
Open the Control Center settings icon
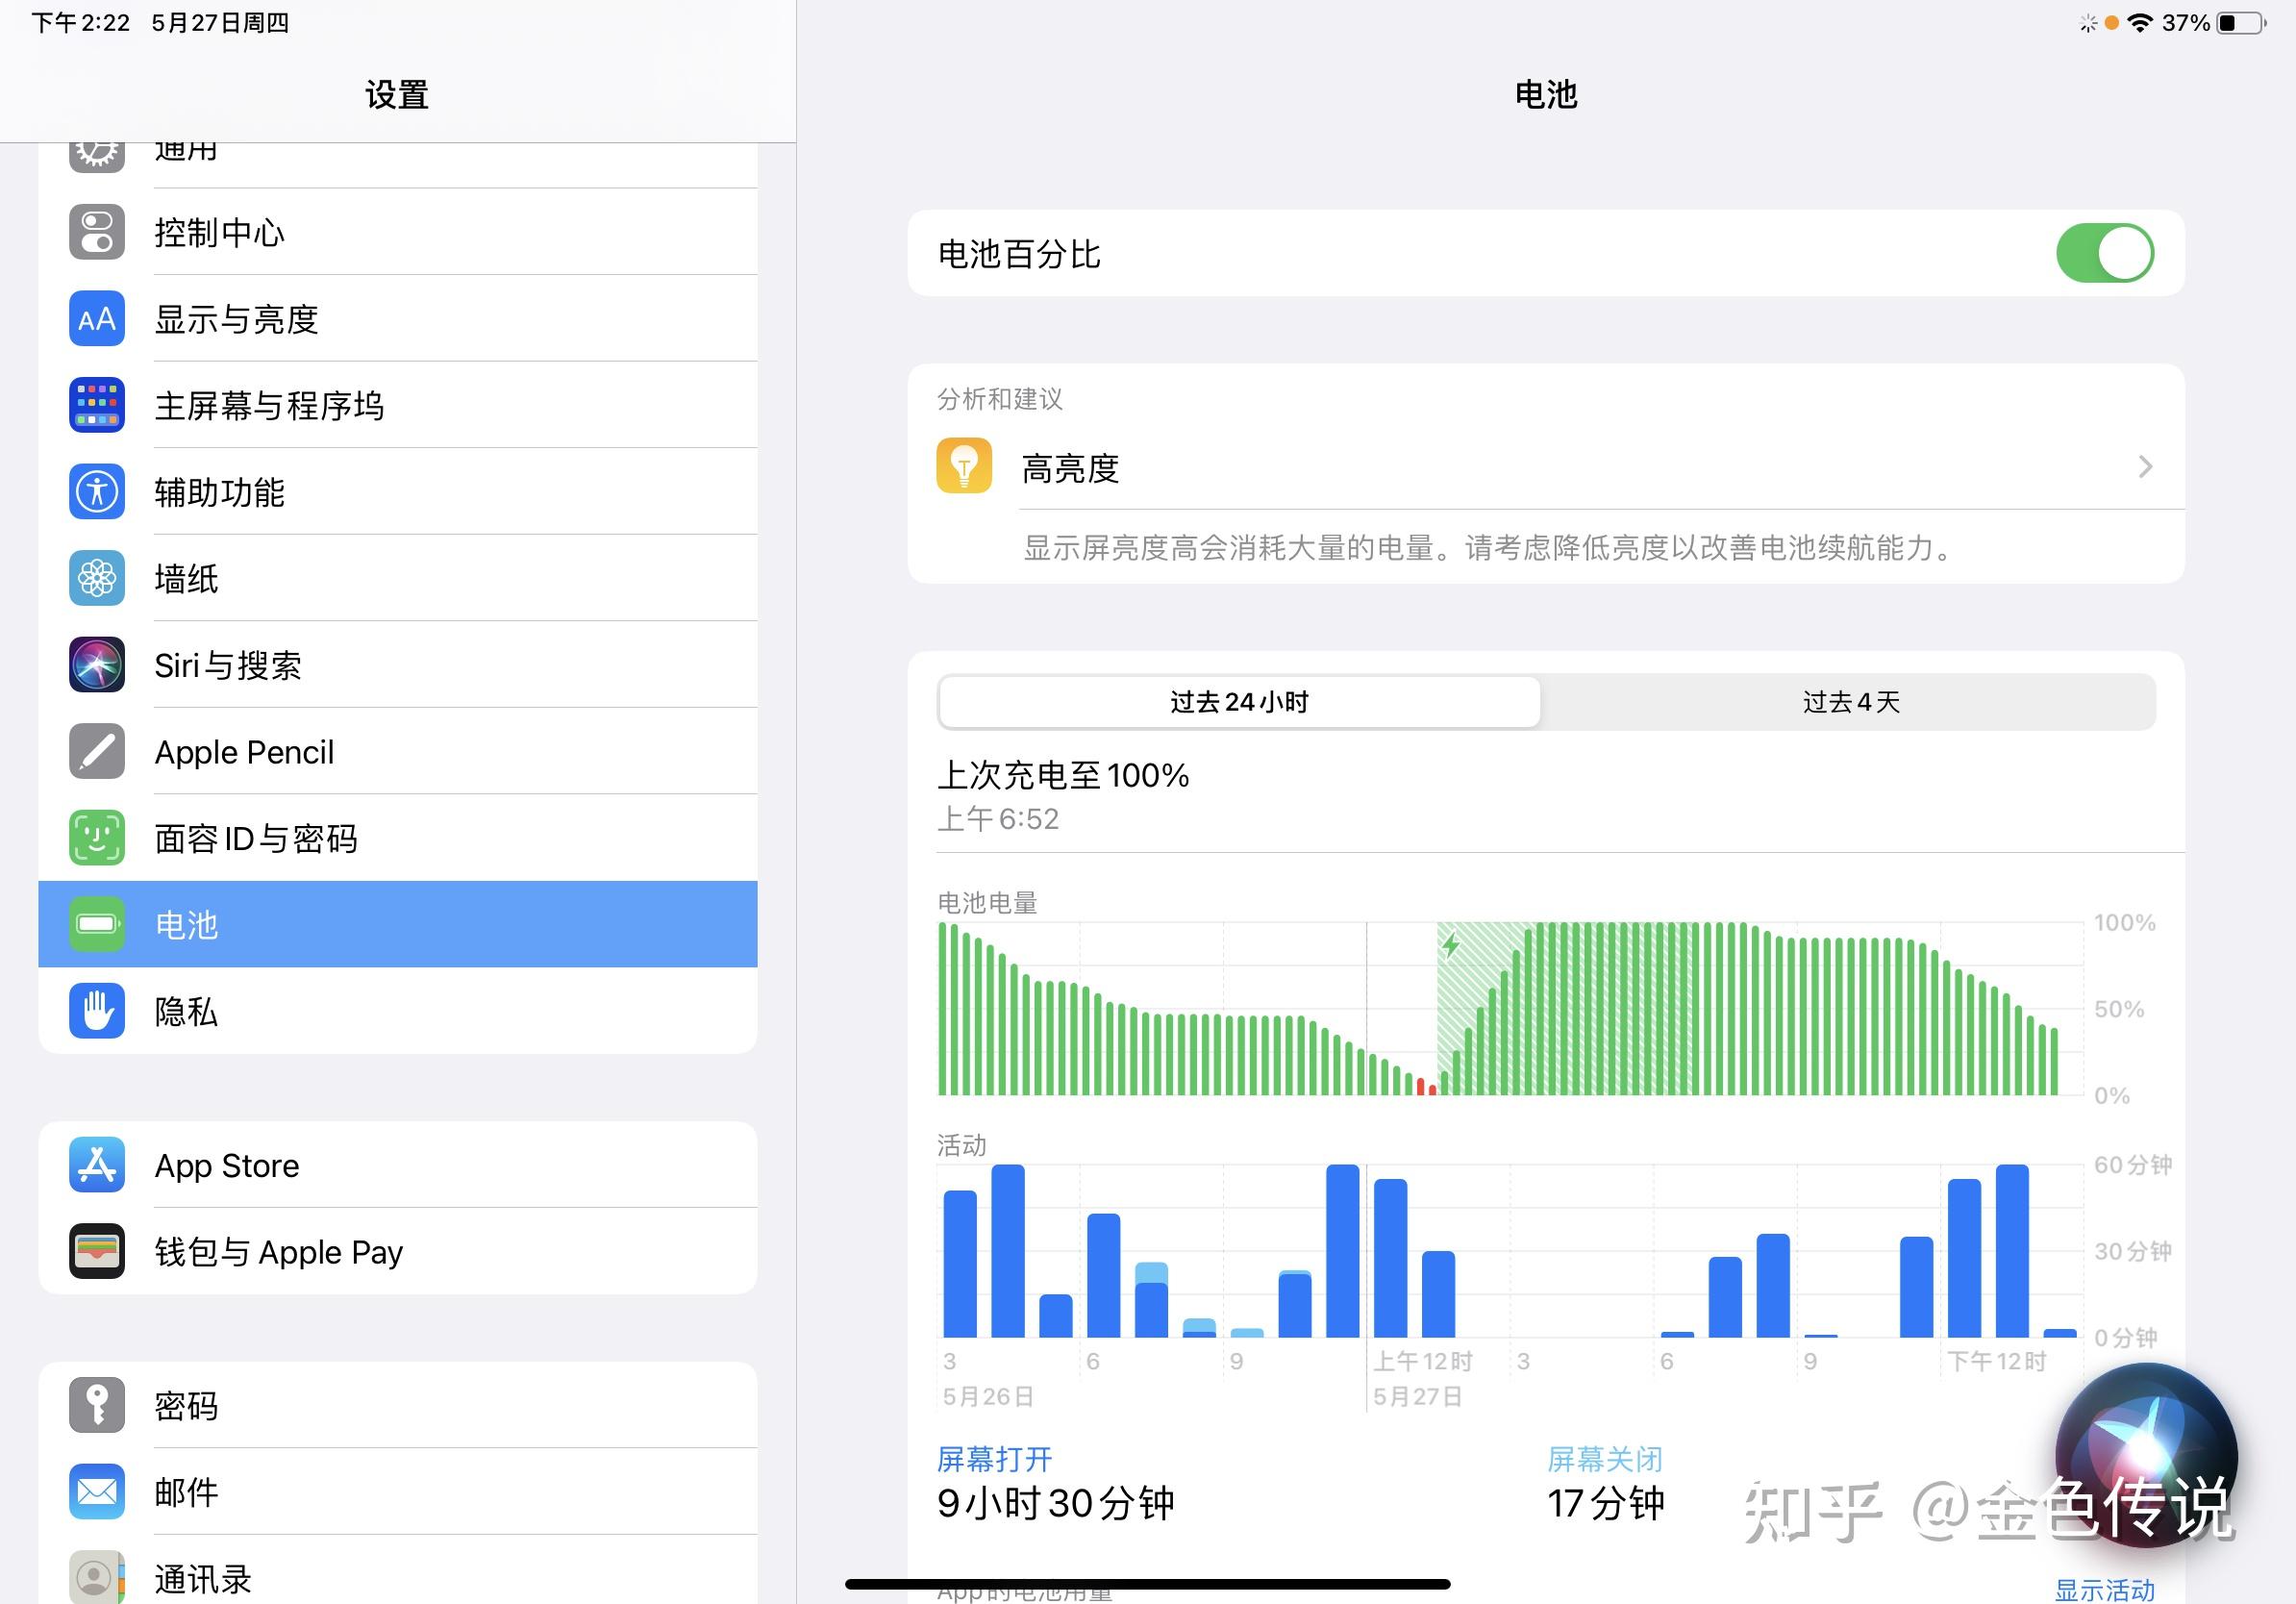(x=97, y=232)
